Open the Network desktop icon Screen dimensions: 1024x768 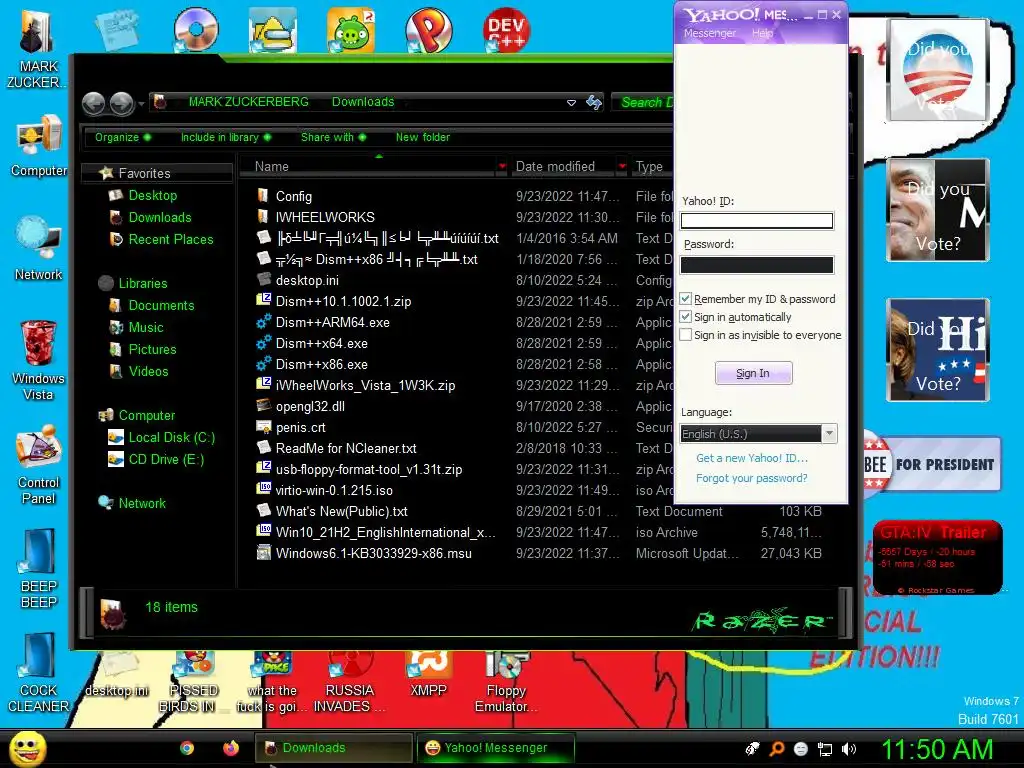tap(39, 248)
